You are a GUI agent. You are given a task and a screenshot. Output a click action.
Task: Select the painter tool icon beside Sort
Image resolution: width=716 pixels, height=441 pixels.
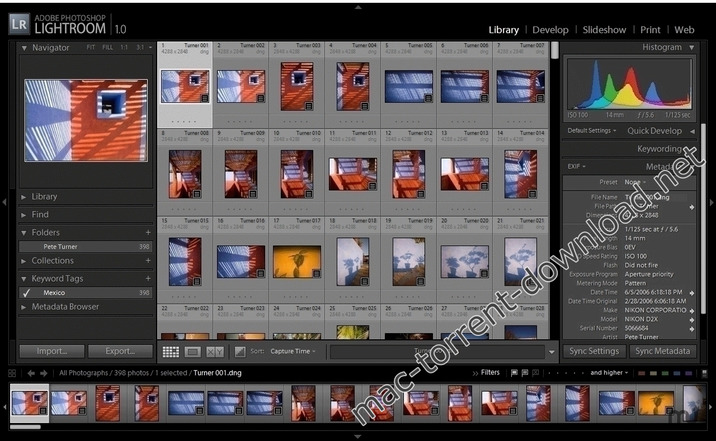pos(240,352)
